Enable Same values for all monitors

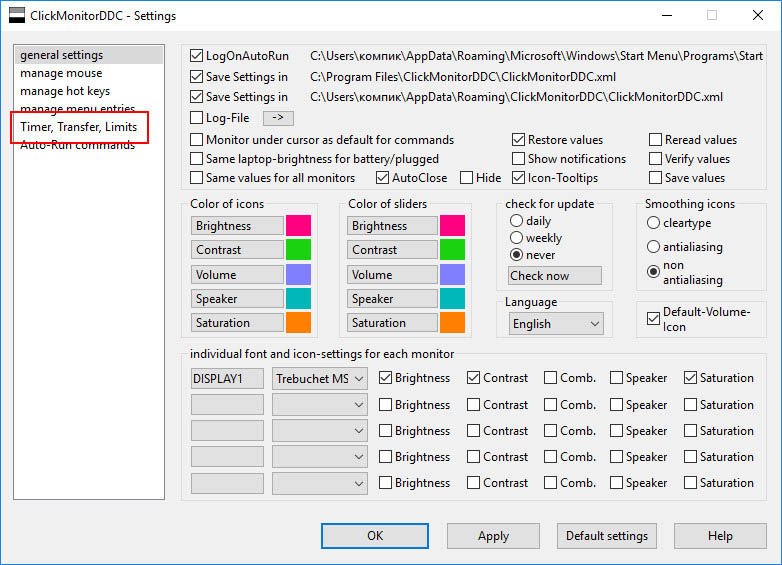coord(196,178)
